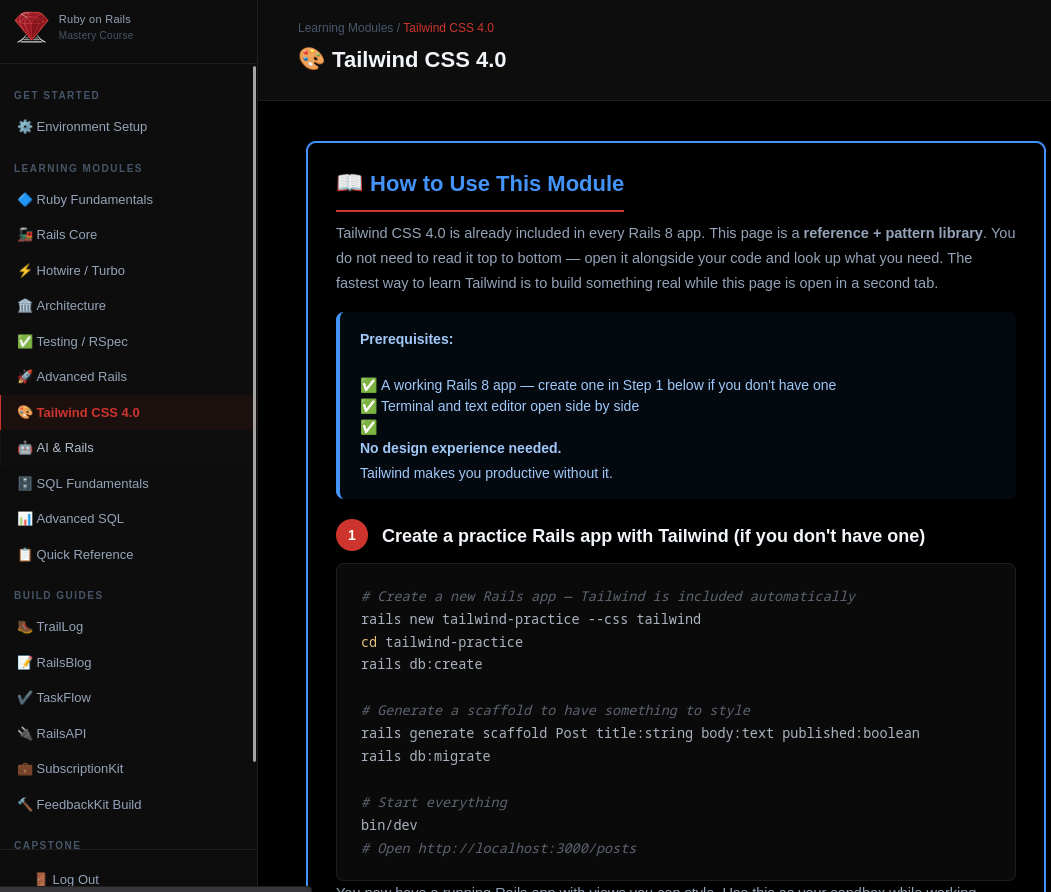Click the plug icon for RailsAPI
The height and width of the screenshot is (892, 1051).
25,734
